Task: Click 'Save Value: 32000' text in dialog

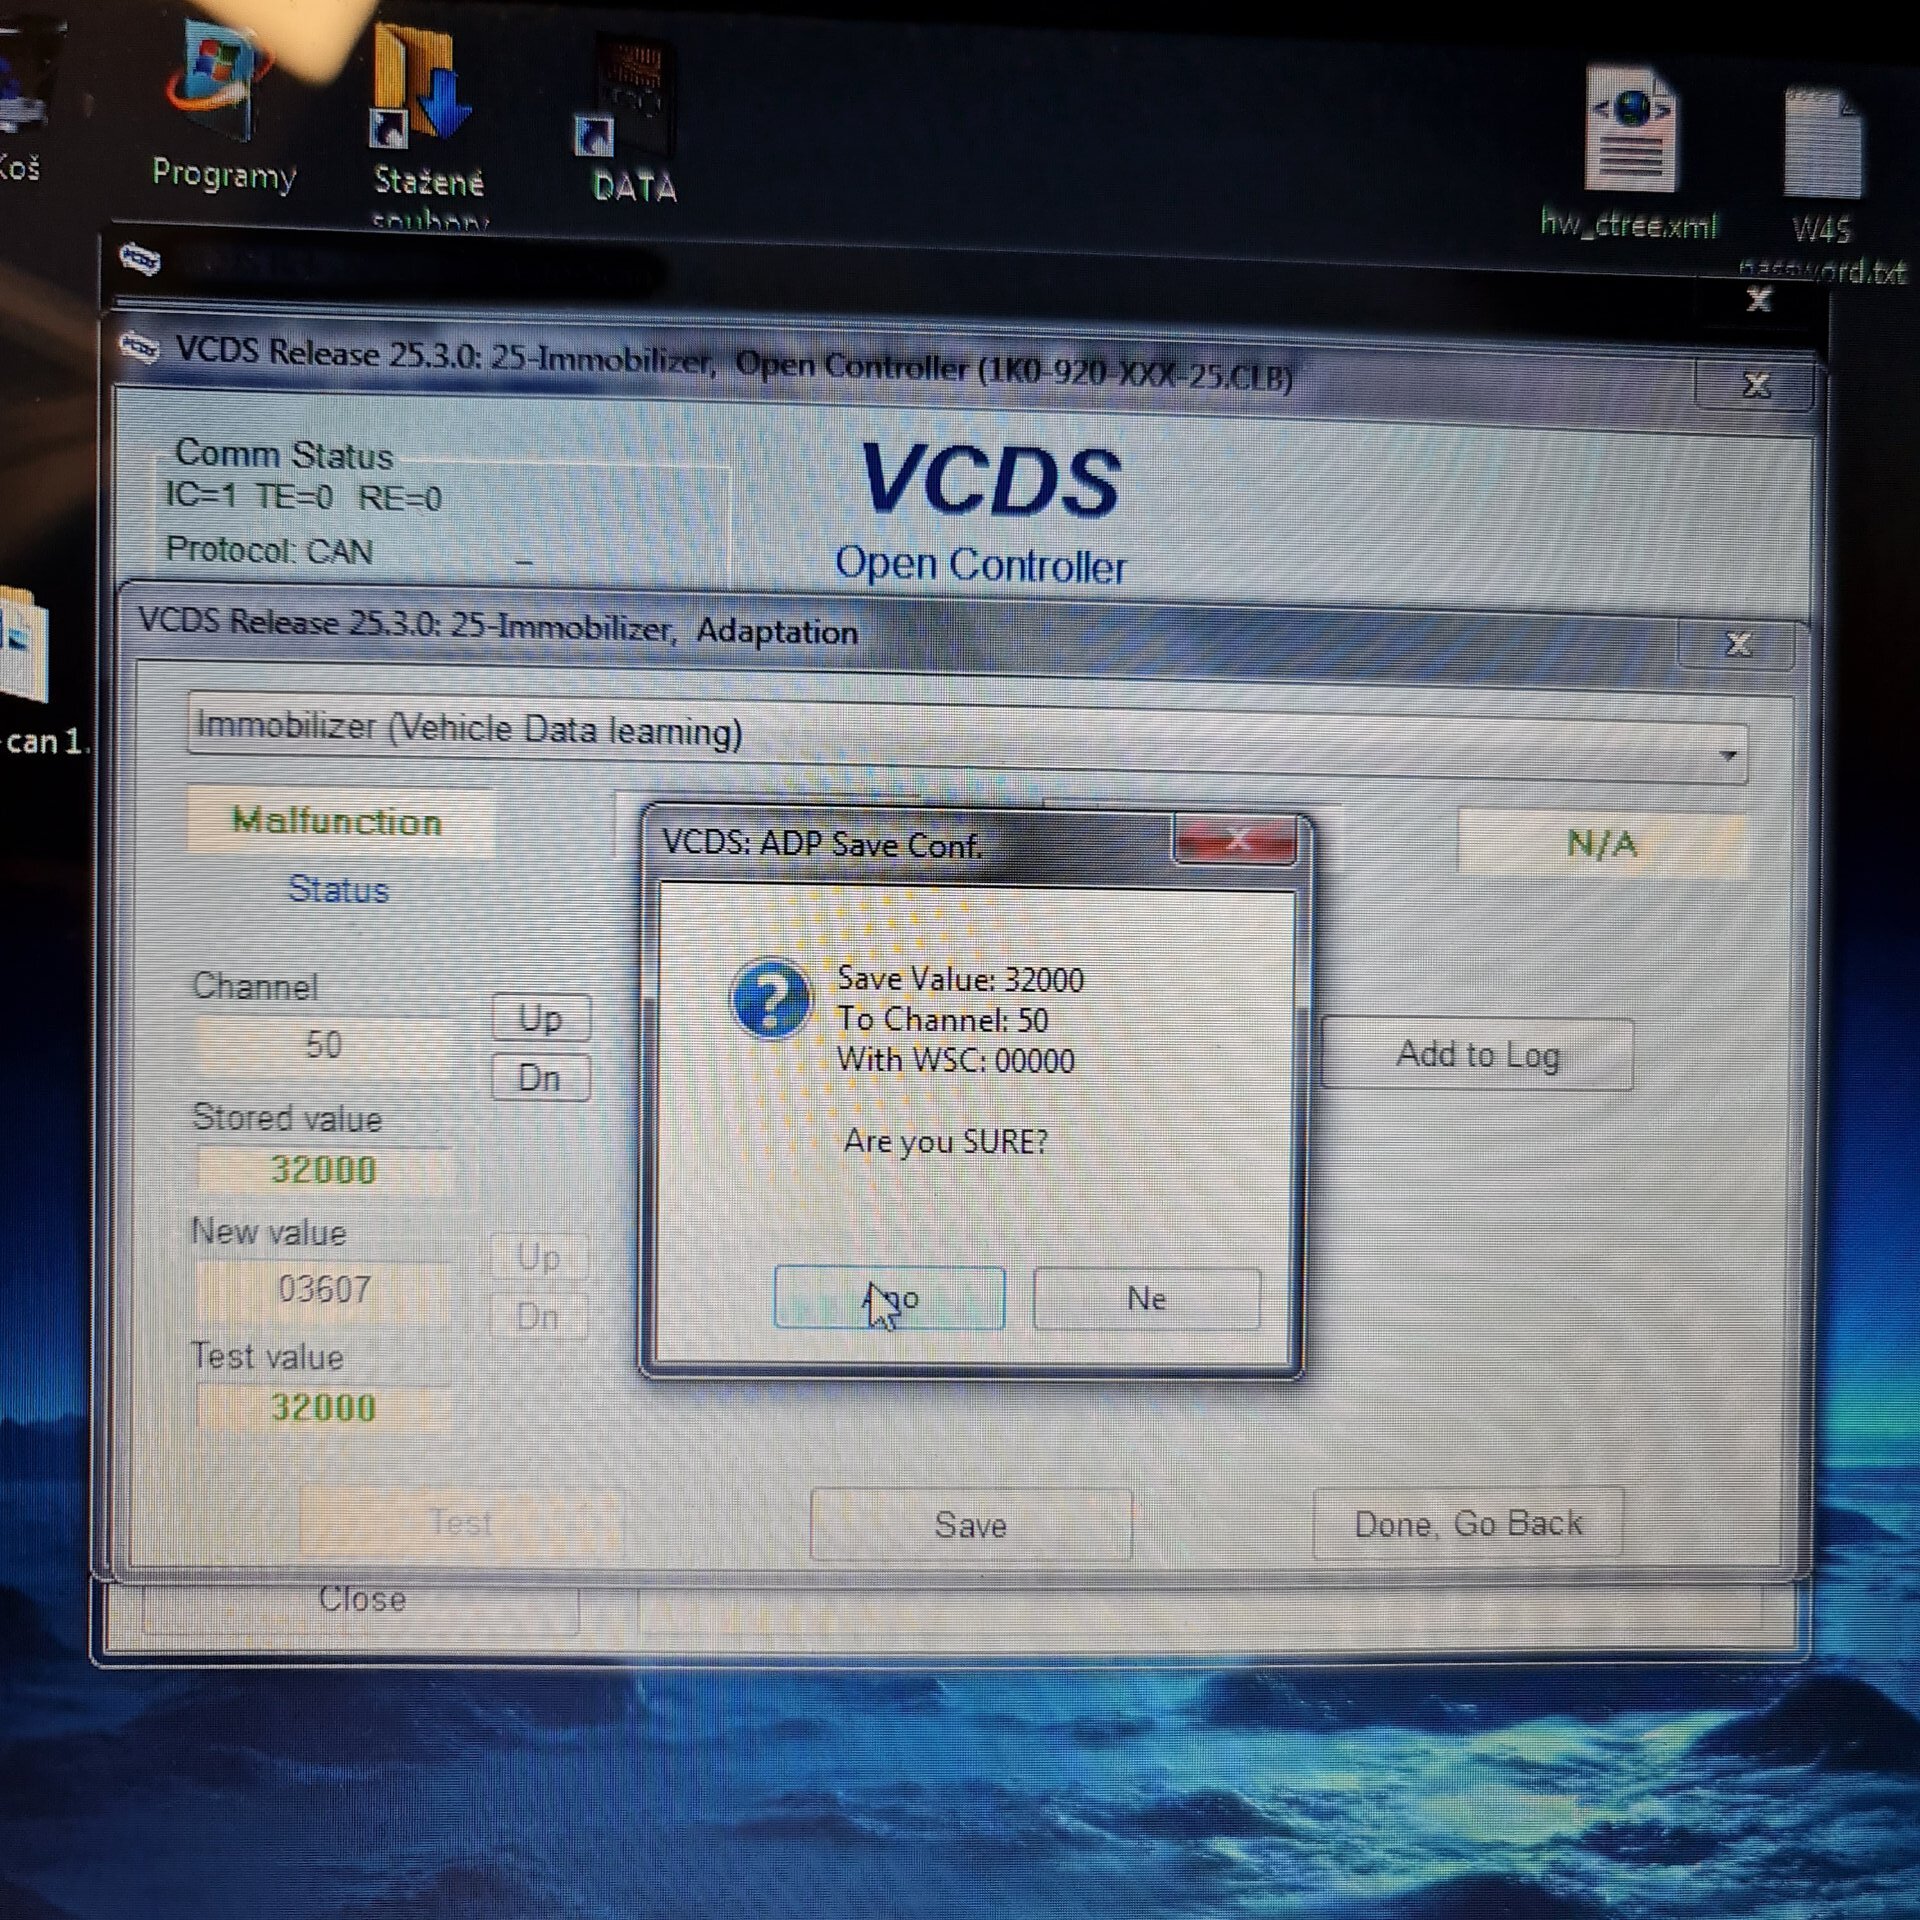Action: (x=960, y=979)
